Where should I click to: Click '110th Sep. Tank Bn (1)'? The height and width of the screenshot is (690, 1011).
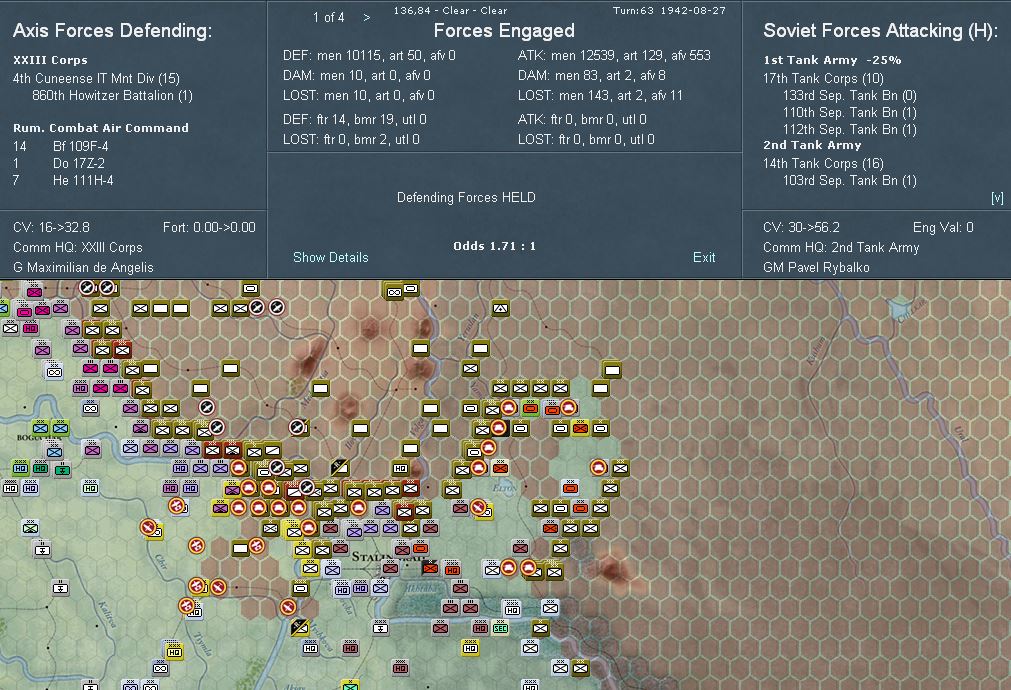pos(850,112)
